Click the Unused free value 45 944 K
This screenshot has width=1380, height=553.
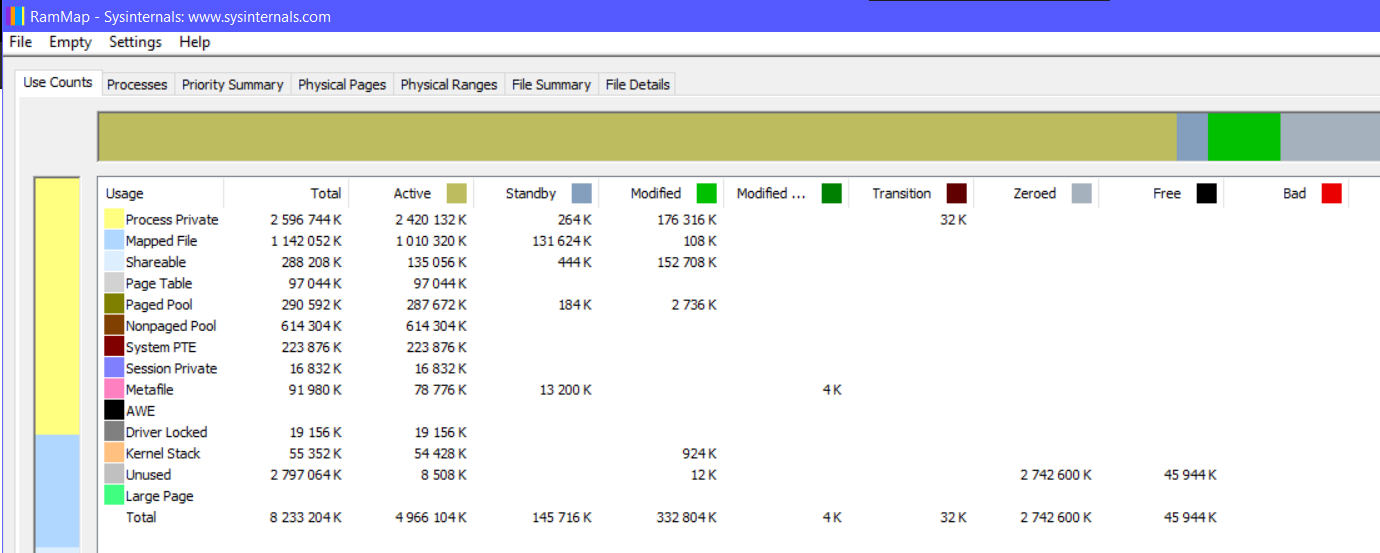tap(1191, 474)
